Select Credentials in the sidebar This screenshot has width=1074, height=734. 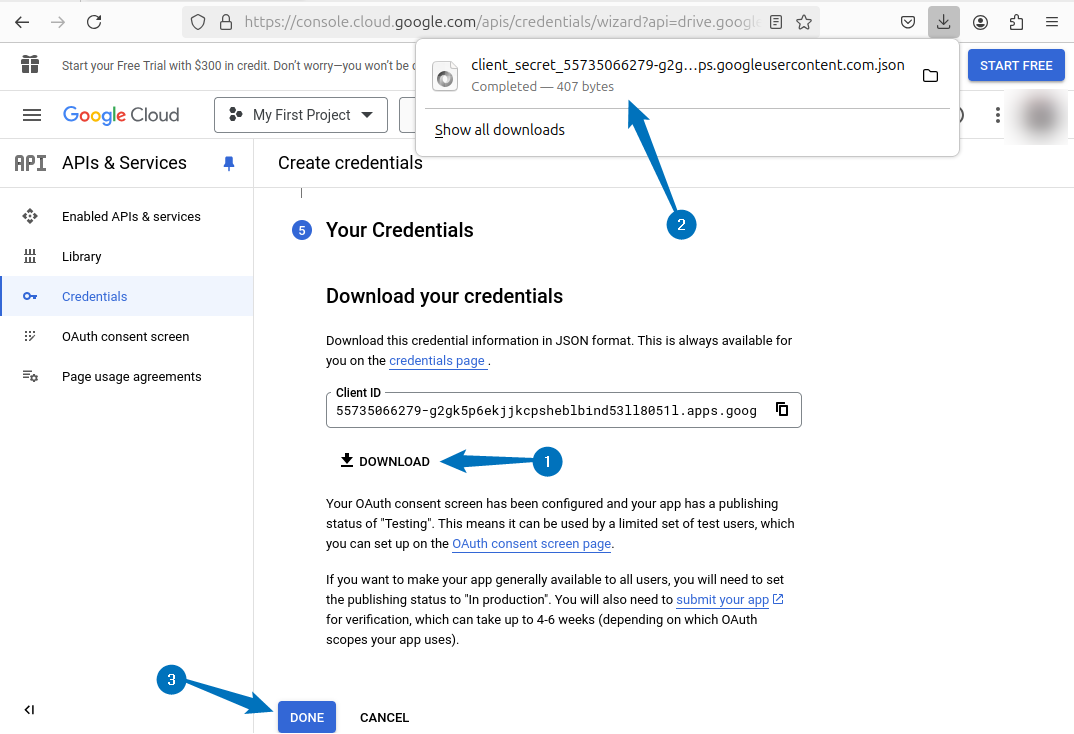click(95, 296)
